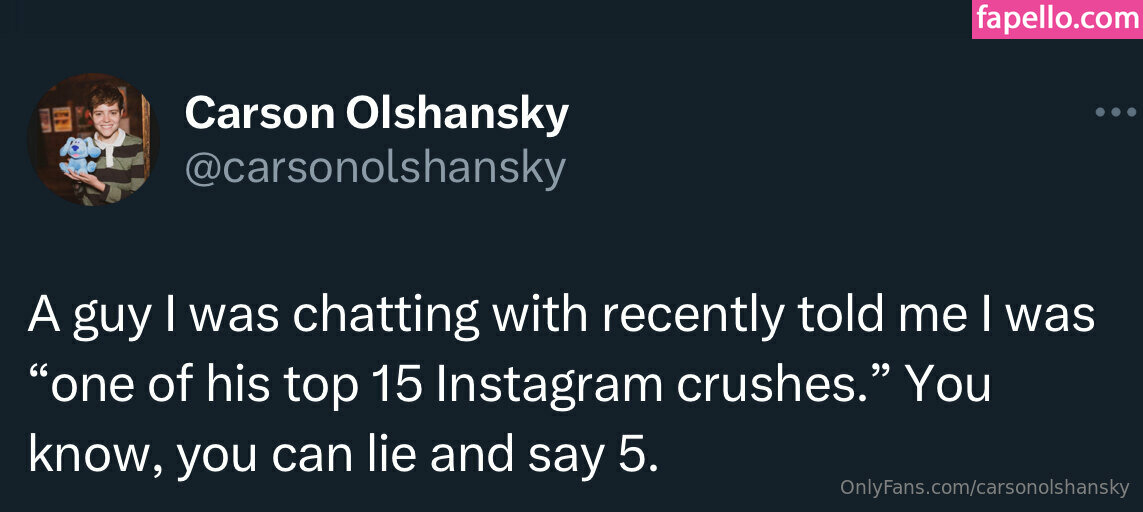1143x512 pixels.
Task: Open the three-dot more options menu
Action: tap(1116, 112)
